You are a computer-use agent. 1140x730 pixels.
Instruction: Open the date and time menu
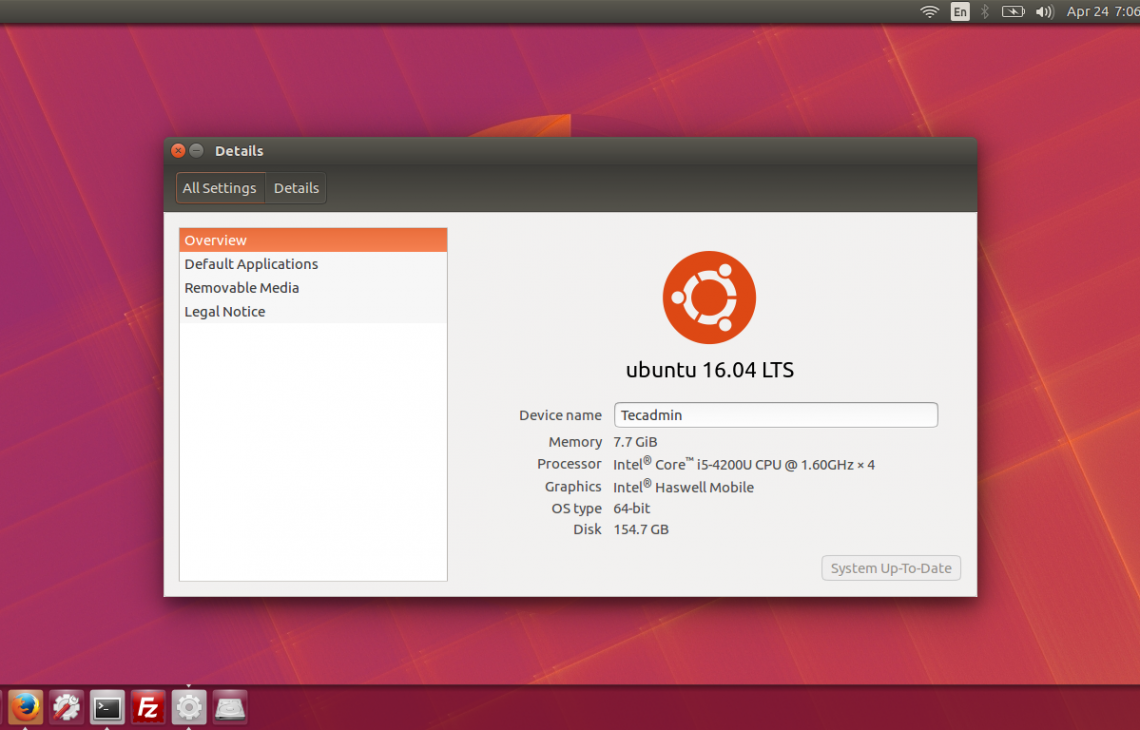click(x=1102, y=12)
